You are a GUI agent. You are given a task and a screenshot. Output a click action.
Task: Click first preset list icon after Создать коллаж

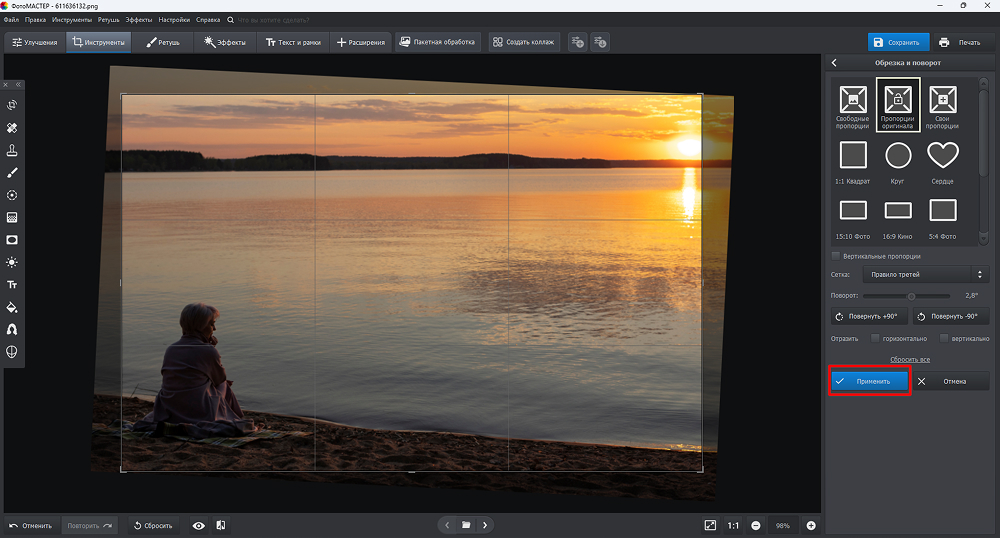[x=577, y=42]
